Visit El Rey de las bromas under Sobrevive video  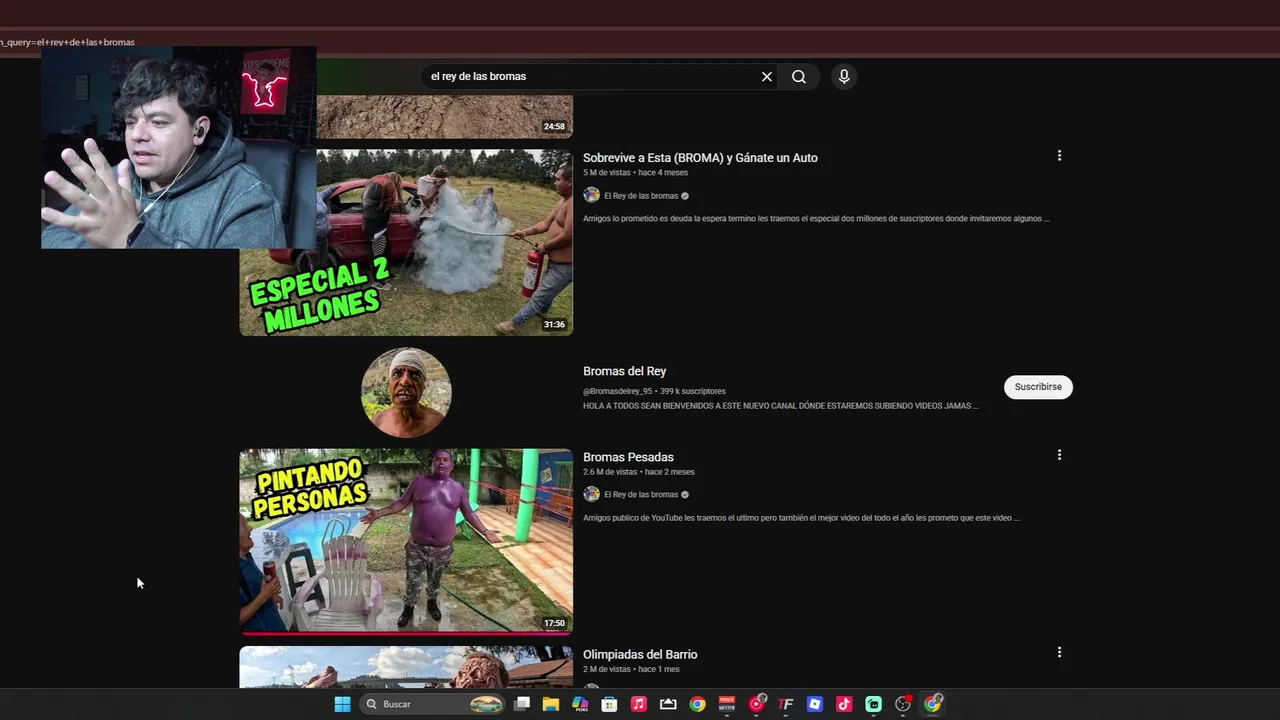641,196
